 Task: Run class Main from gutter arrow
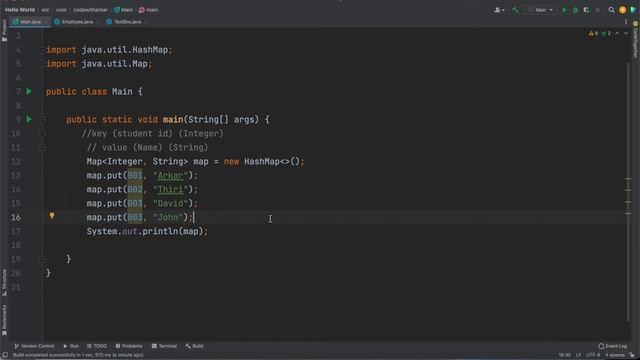point(29,91)
